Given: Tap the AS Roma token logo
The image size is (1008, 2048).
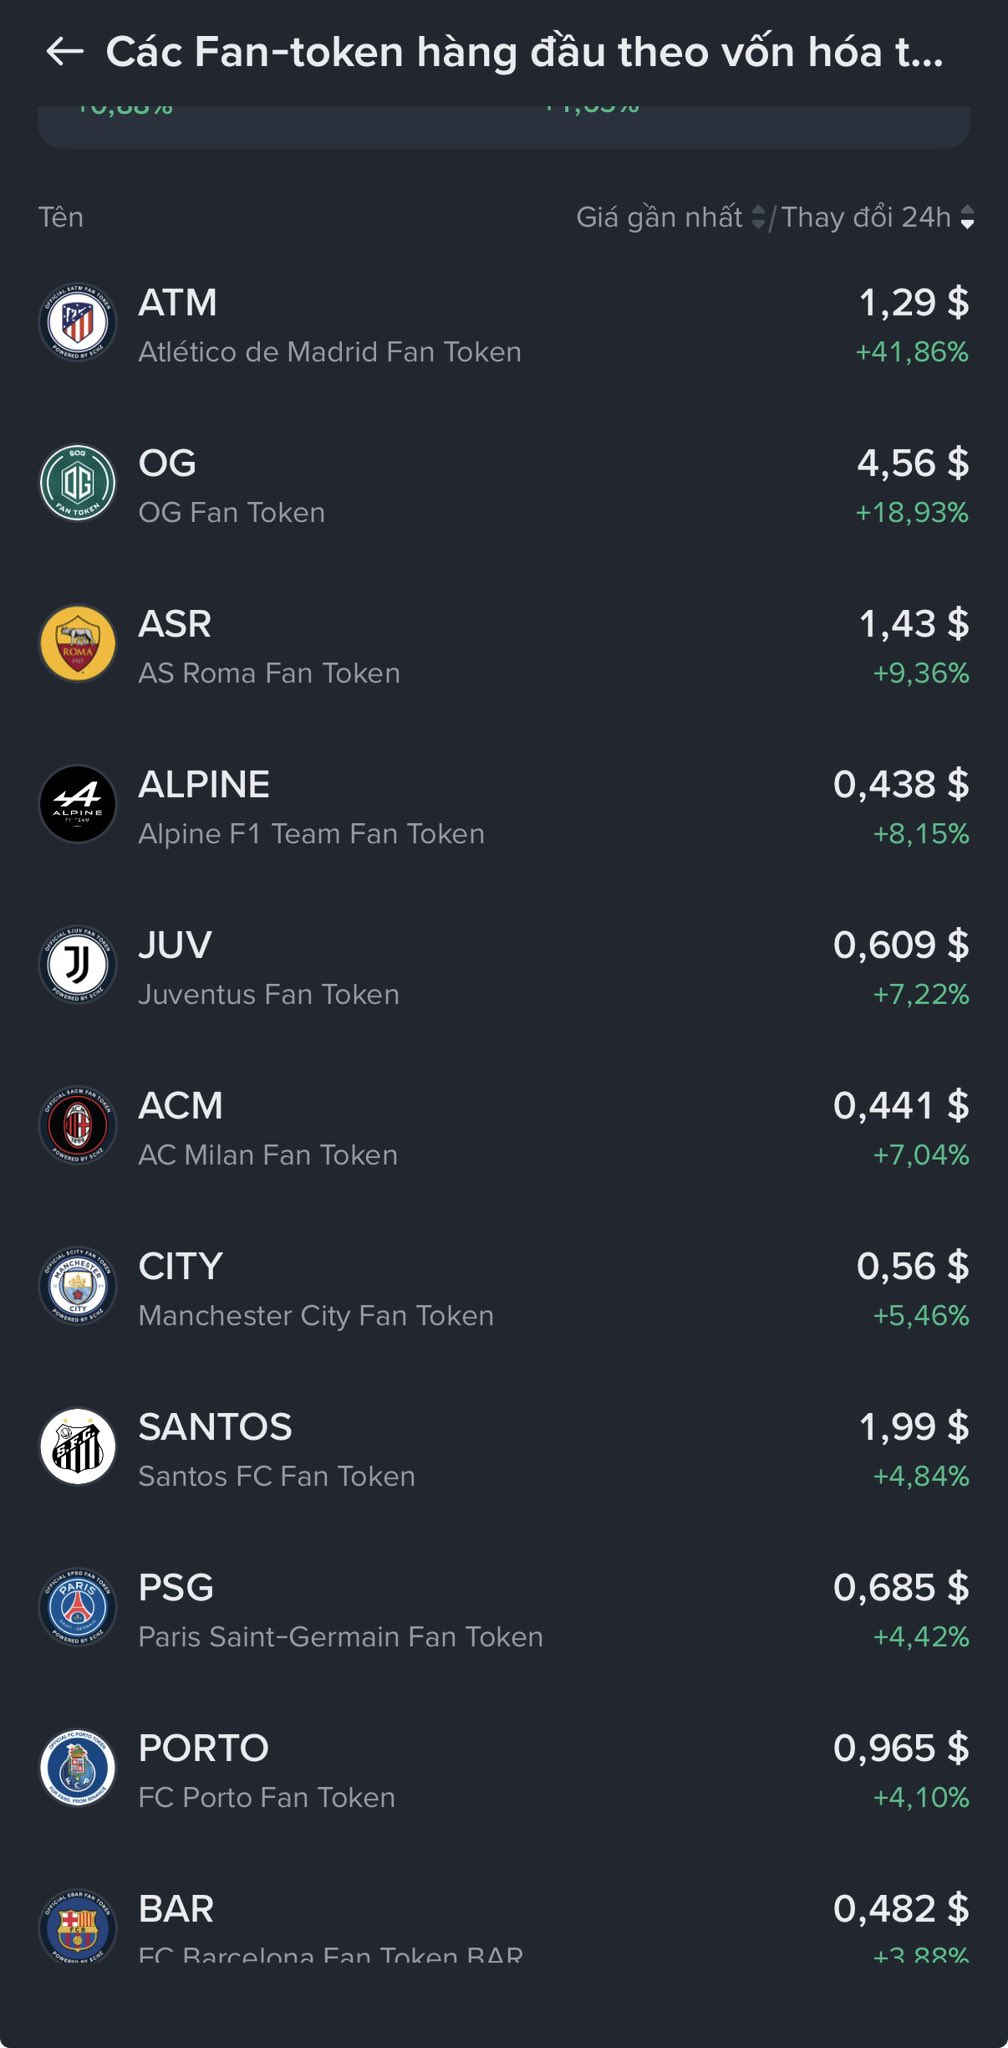Looking at the screenshot, I should (x=78, y=644).
